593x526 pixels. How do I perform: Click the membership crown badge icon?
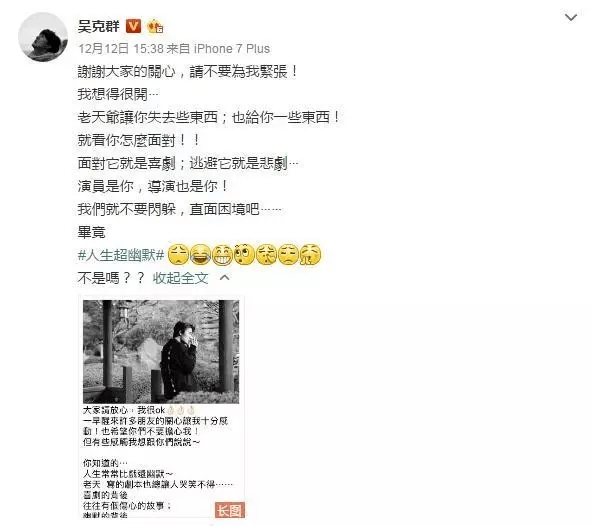pyautogui.click(x=155, y=26)
